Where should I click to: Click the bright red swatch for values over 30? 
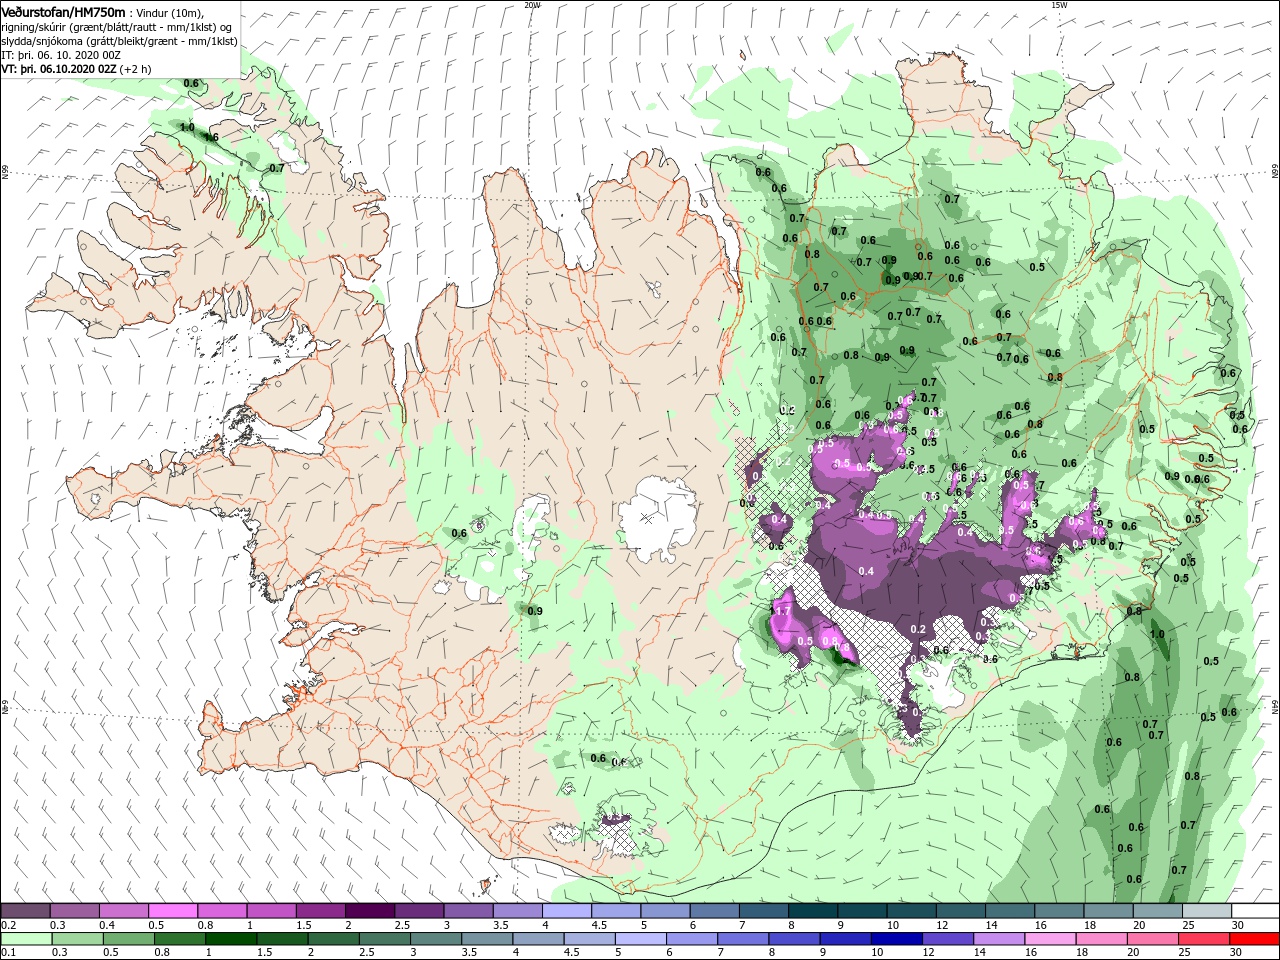click(1252, 939)
